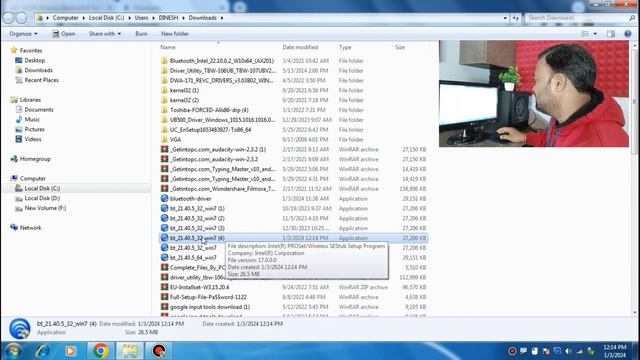Open the view options dropdown arrow

[x=595, y=34]
